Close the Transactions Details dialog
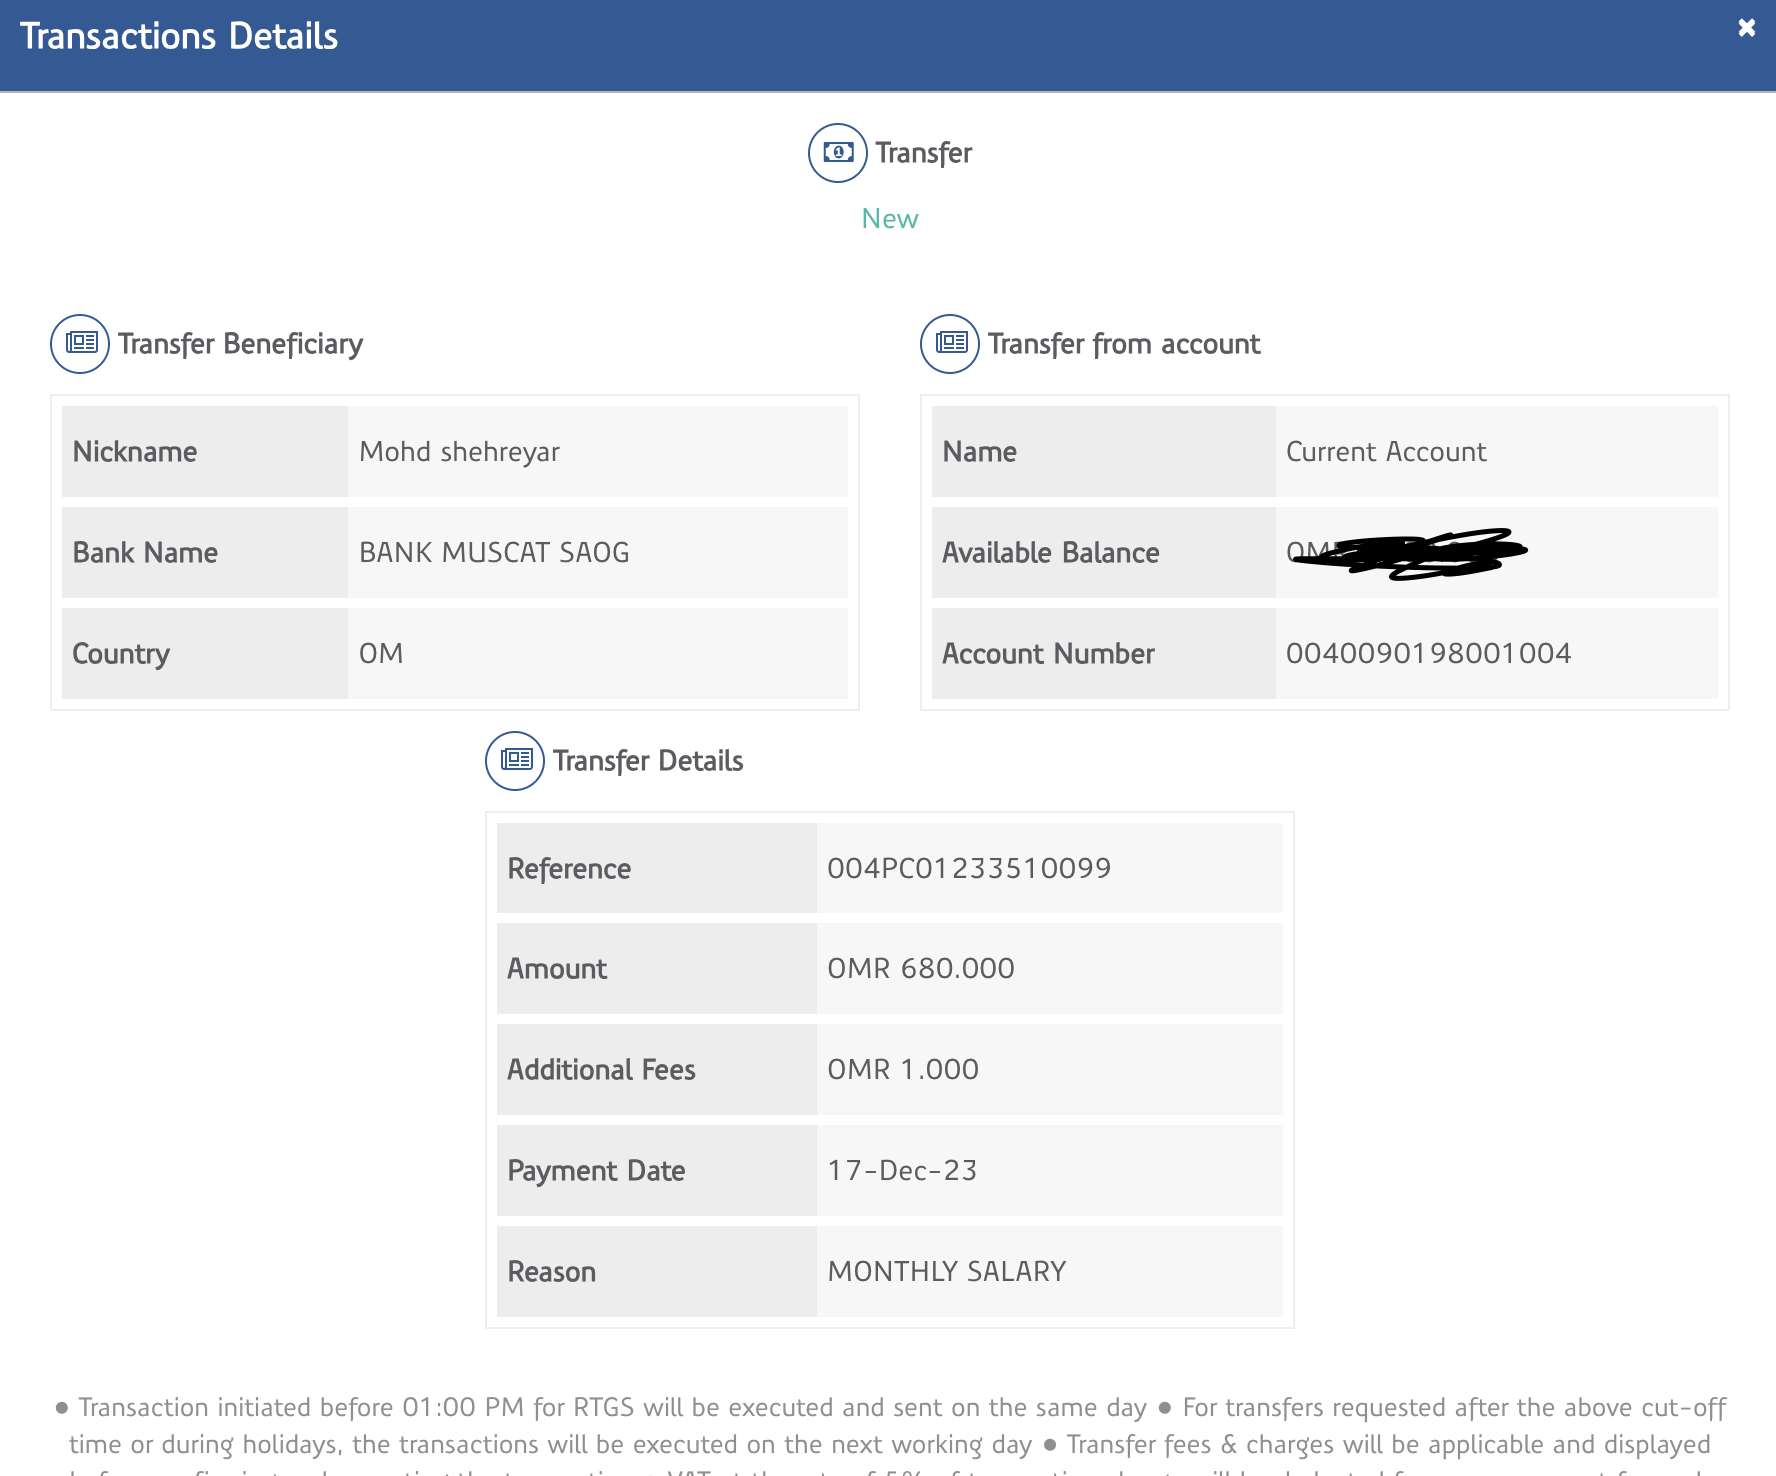The height and width of the screenshot is (1476, 1776). tap(1746, 28)
